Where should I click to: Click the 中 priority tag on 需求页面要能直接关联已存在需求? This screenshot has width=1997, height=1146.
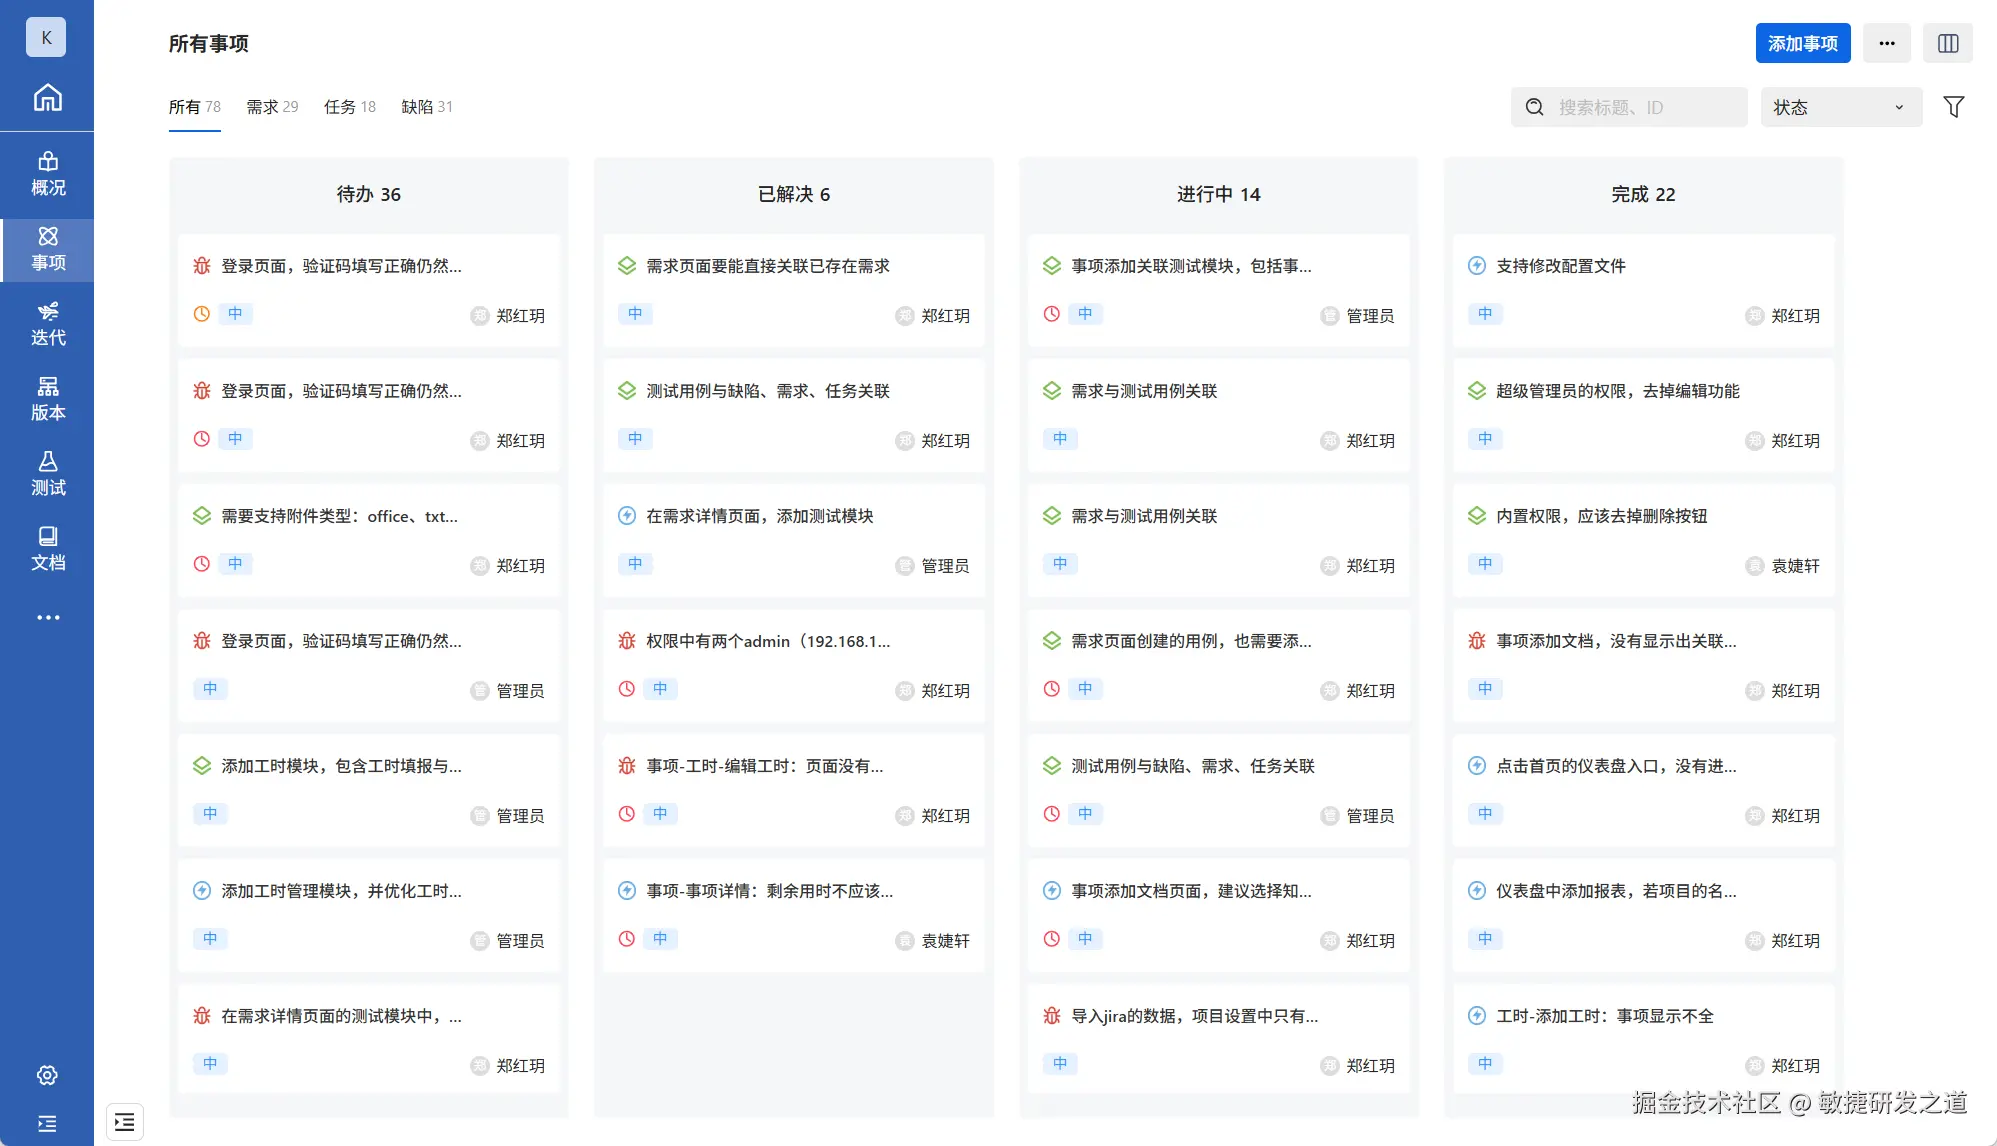click(635, 314)
